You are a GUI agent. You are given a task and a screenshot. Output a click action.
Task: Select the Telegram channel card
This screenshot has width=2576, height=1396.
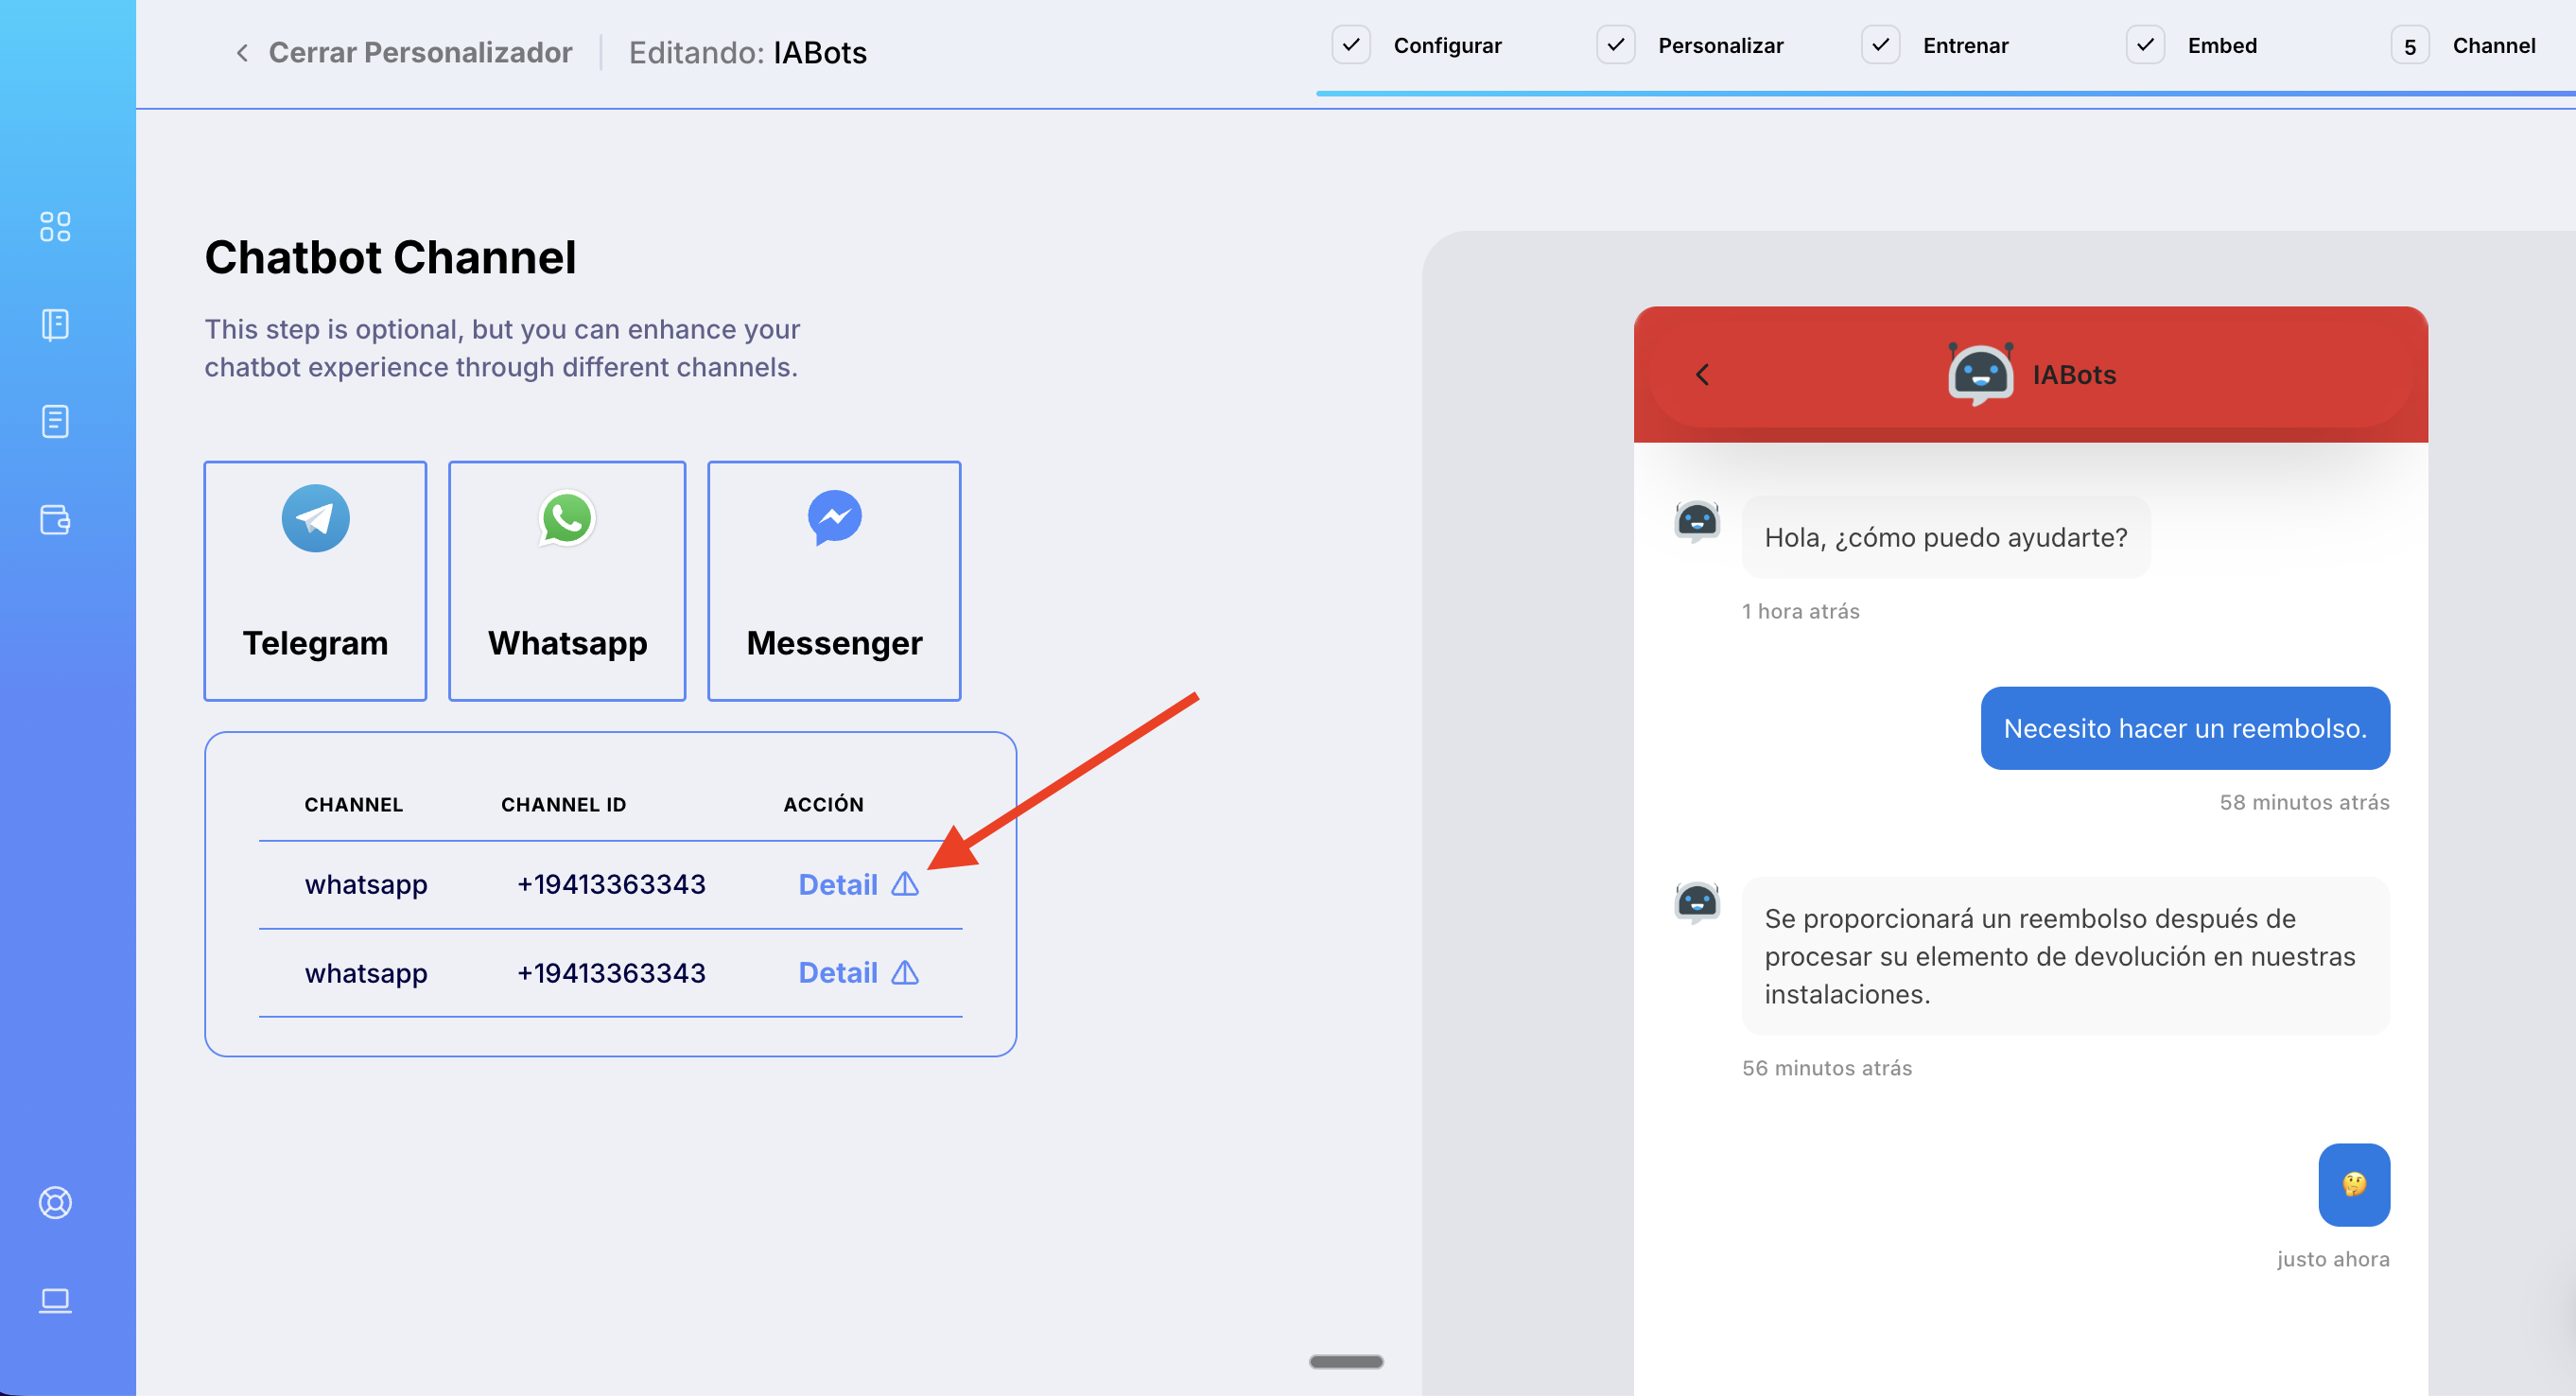(x=315, y=580)
